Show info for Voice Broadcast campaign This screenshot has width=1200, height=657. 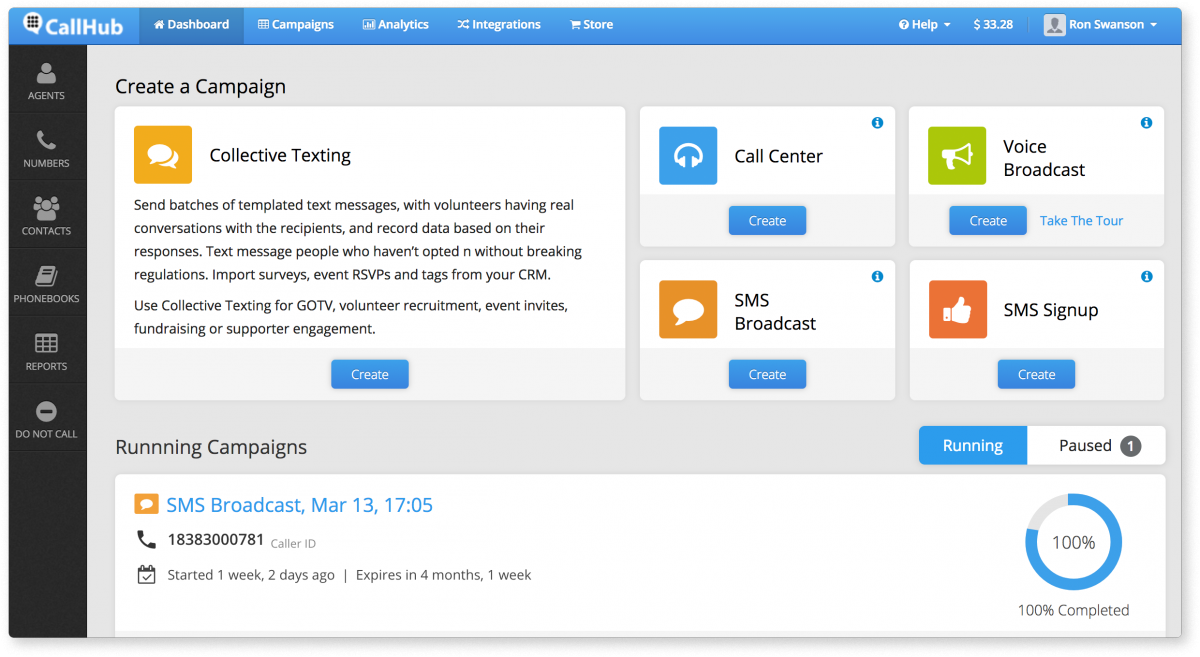[1146, 123]
